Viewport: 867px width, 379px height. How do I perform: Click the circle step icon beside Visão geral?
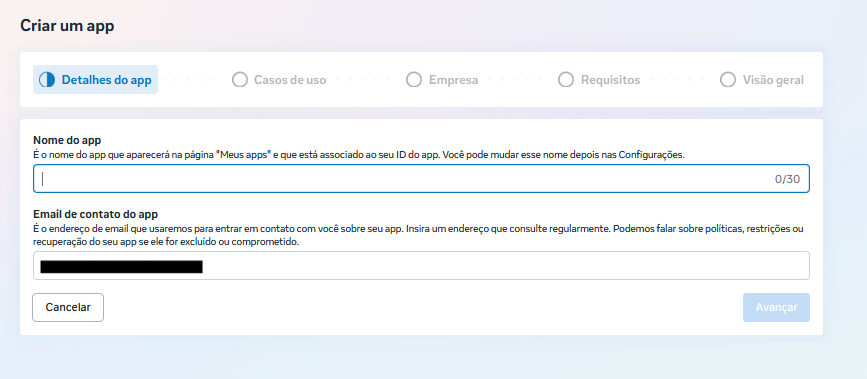[728, 80]
